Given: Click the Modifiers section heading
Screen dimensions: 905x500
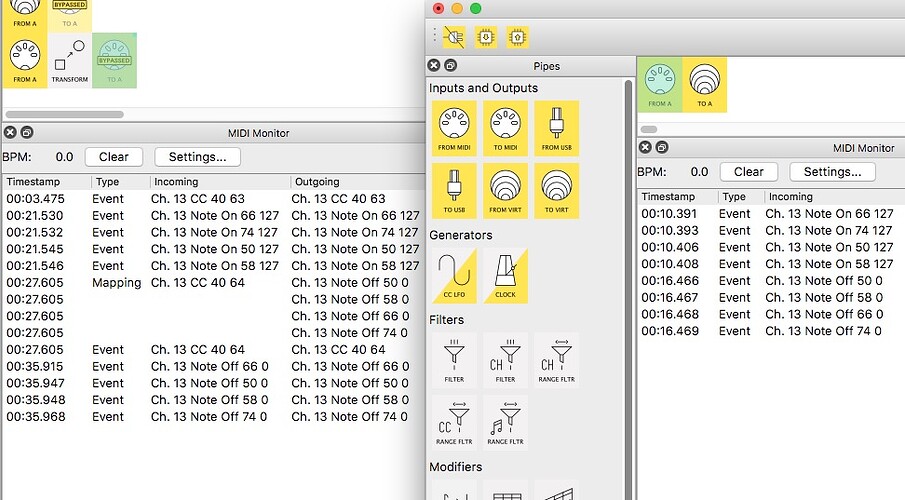Looking at the screenshot, I should tap(455, 467).
